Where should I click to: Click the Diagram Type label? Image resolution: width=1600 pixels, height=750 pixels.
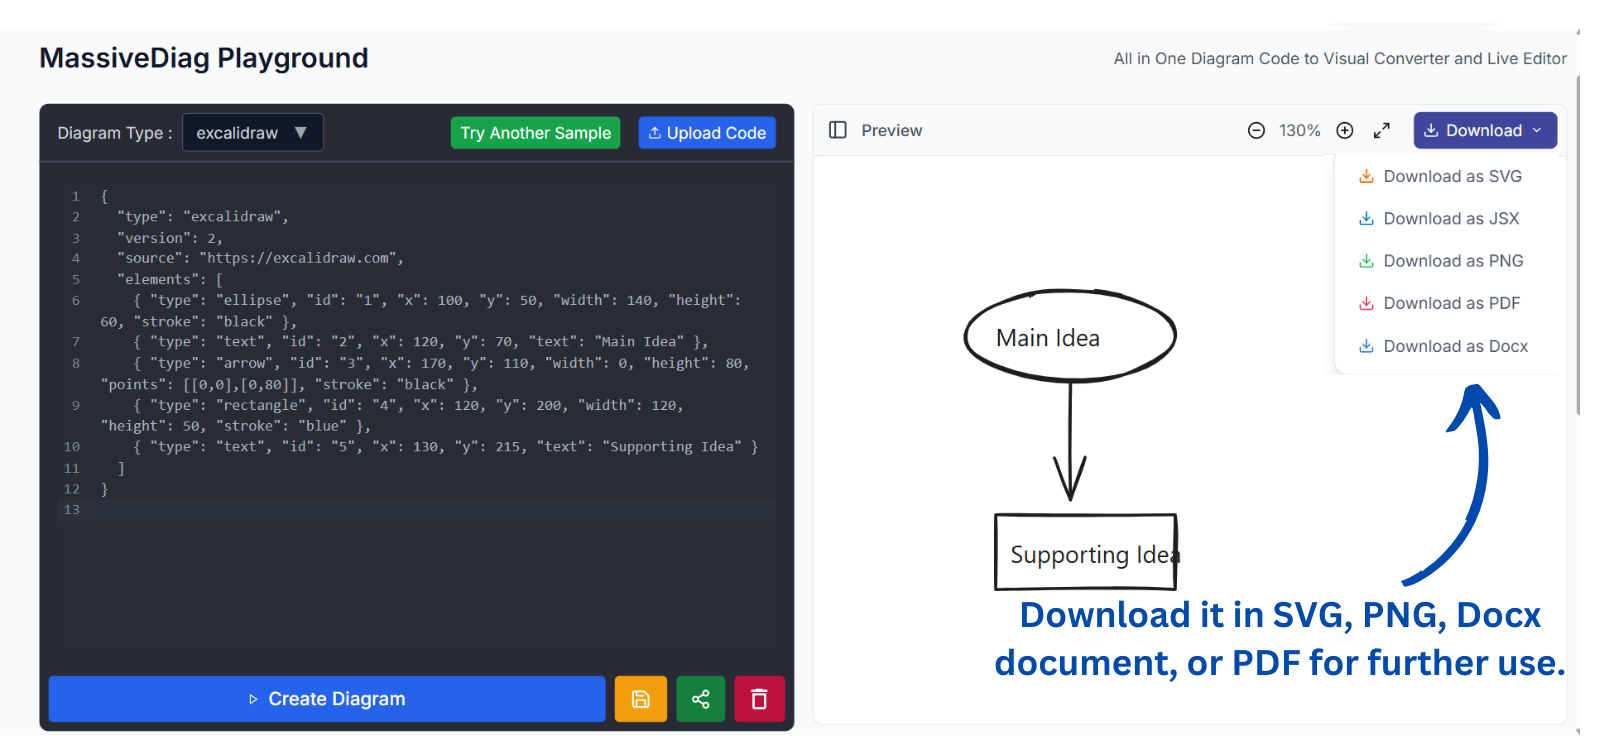pos(115,133)
